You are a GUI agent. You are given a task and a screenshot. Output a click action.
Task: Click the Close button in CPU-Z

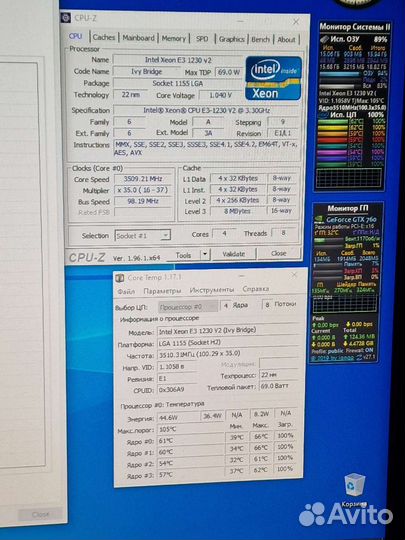click(x=279, y=253)
